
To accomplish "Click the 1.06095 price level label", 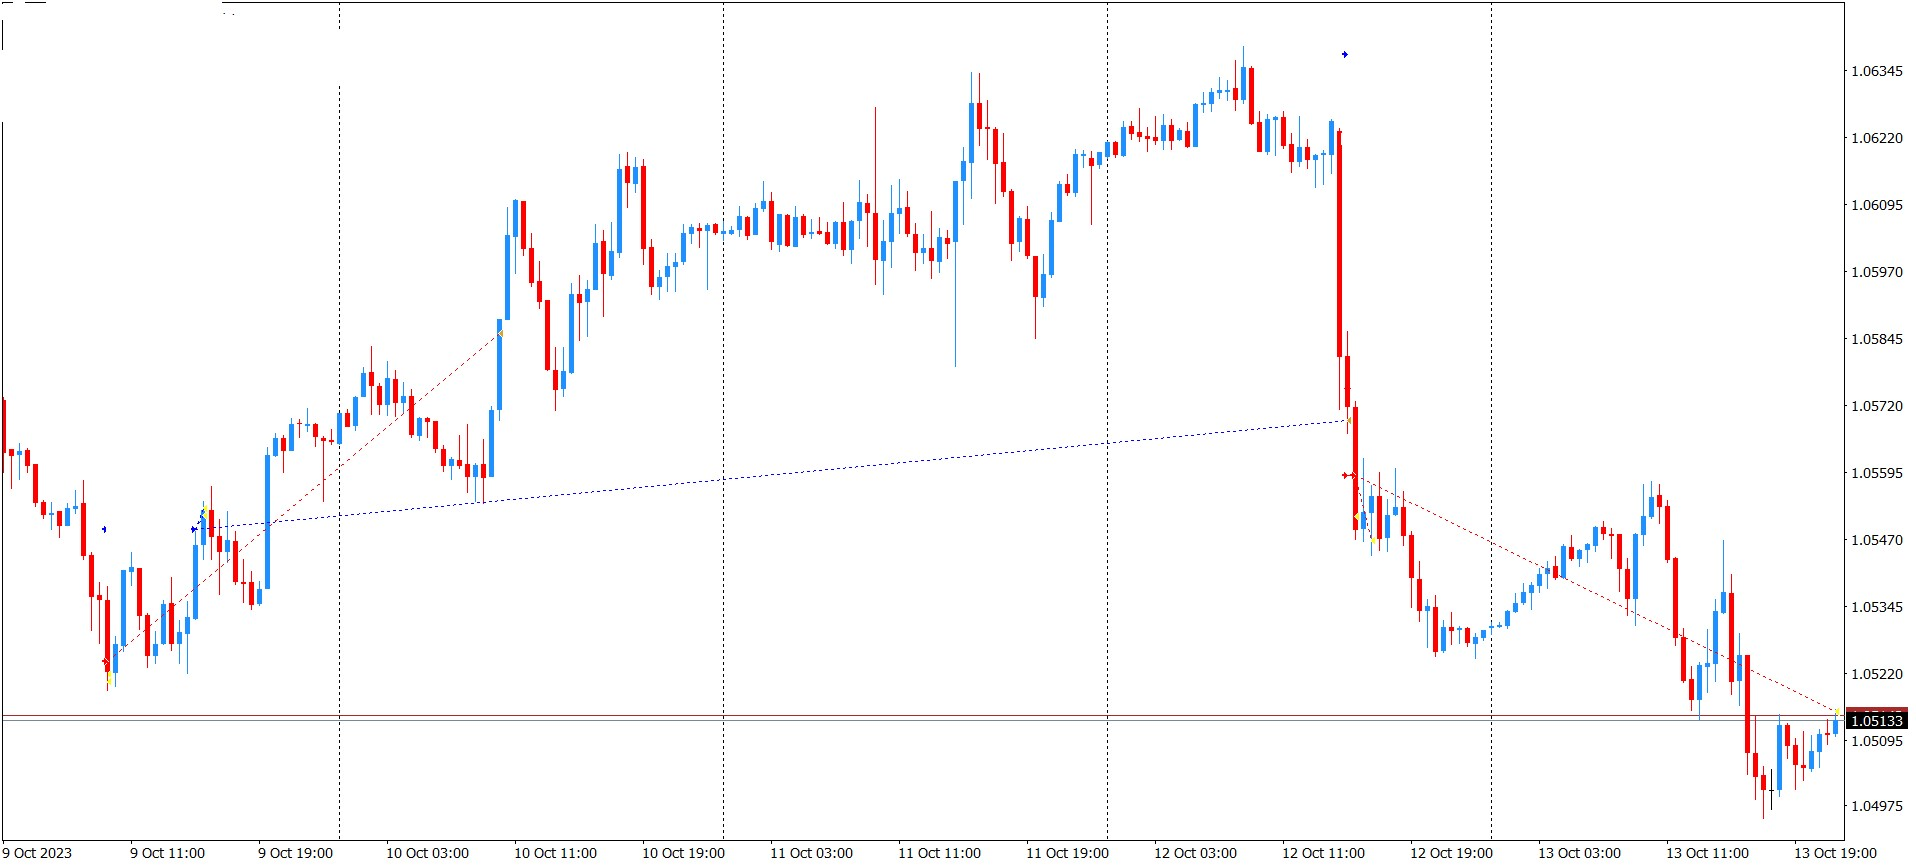I will 1877,205.
